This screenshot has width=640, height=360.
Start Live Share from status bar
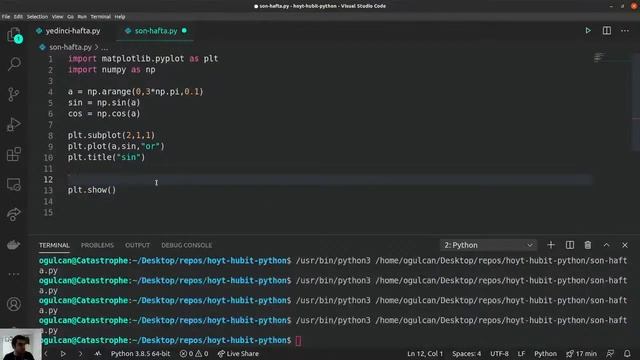238,353
